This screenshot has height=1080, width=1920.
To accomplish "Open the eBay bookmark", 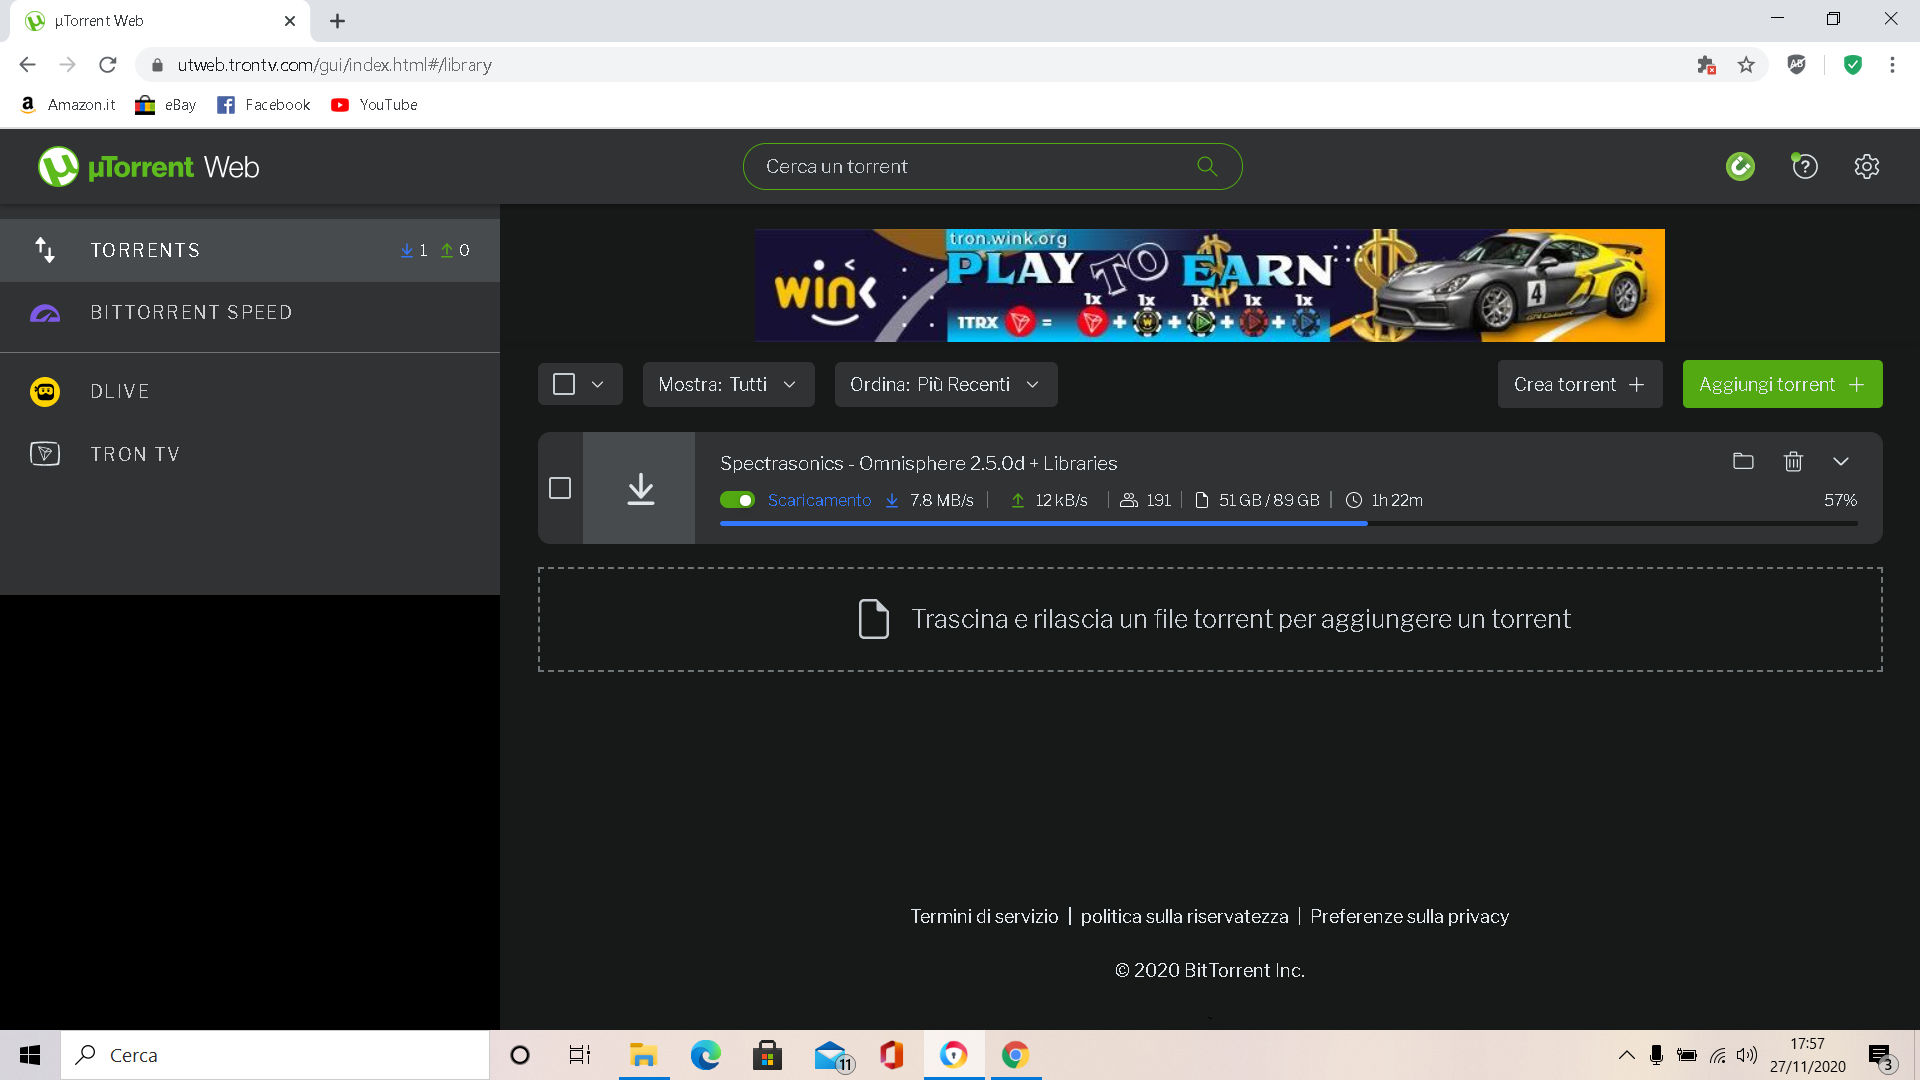I will pyautogui.click(x=166, y=104).
